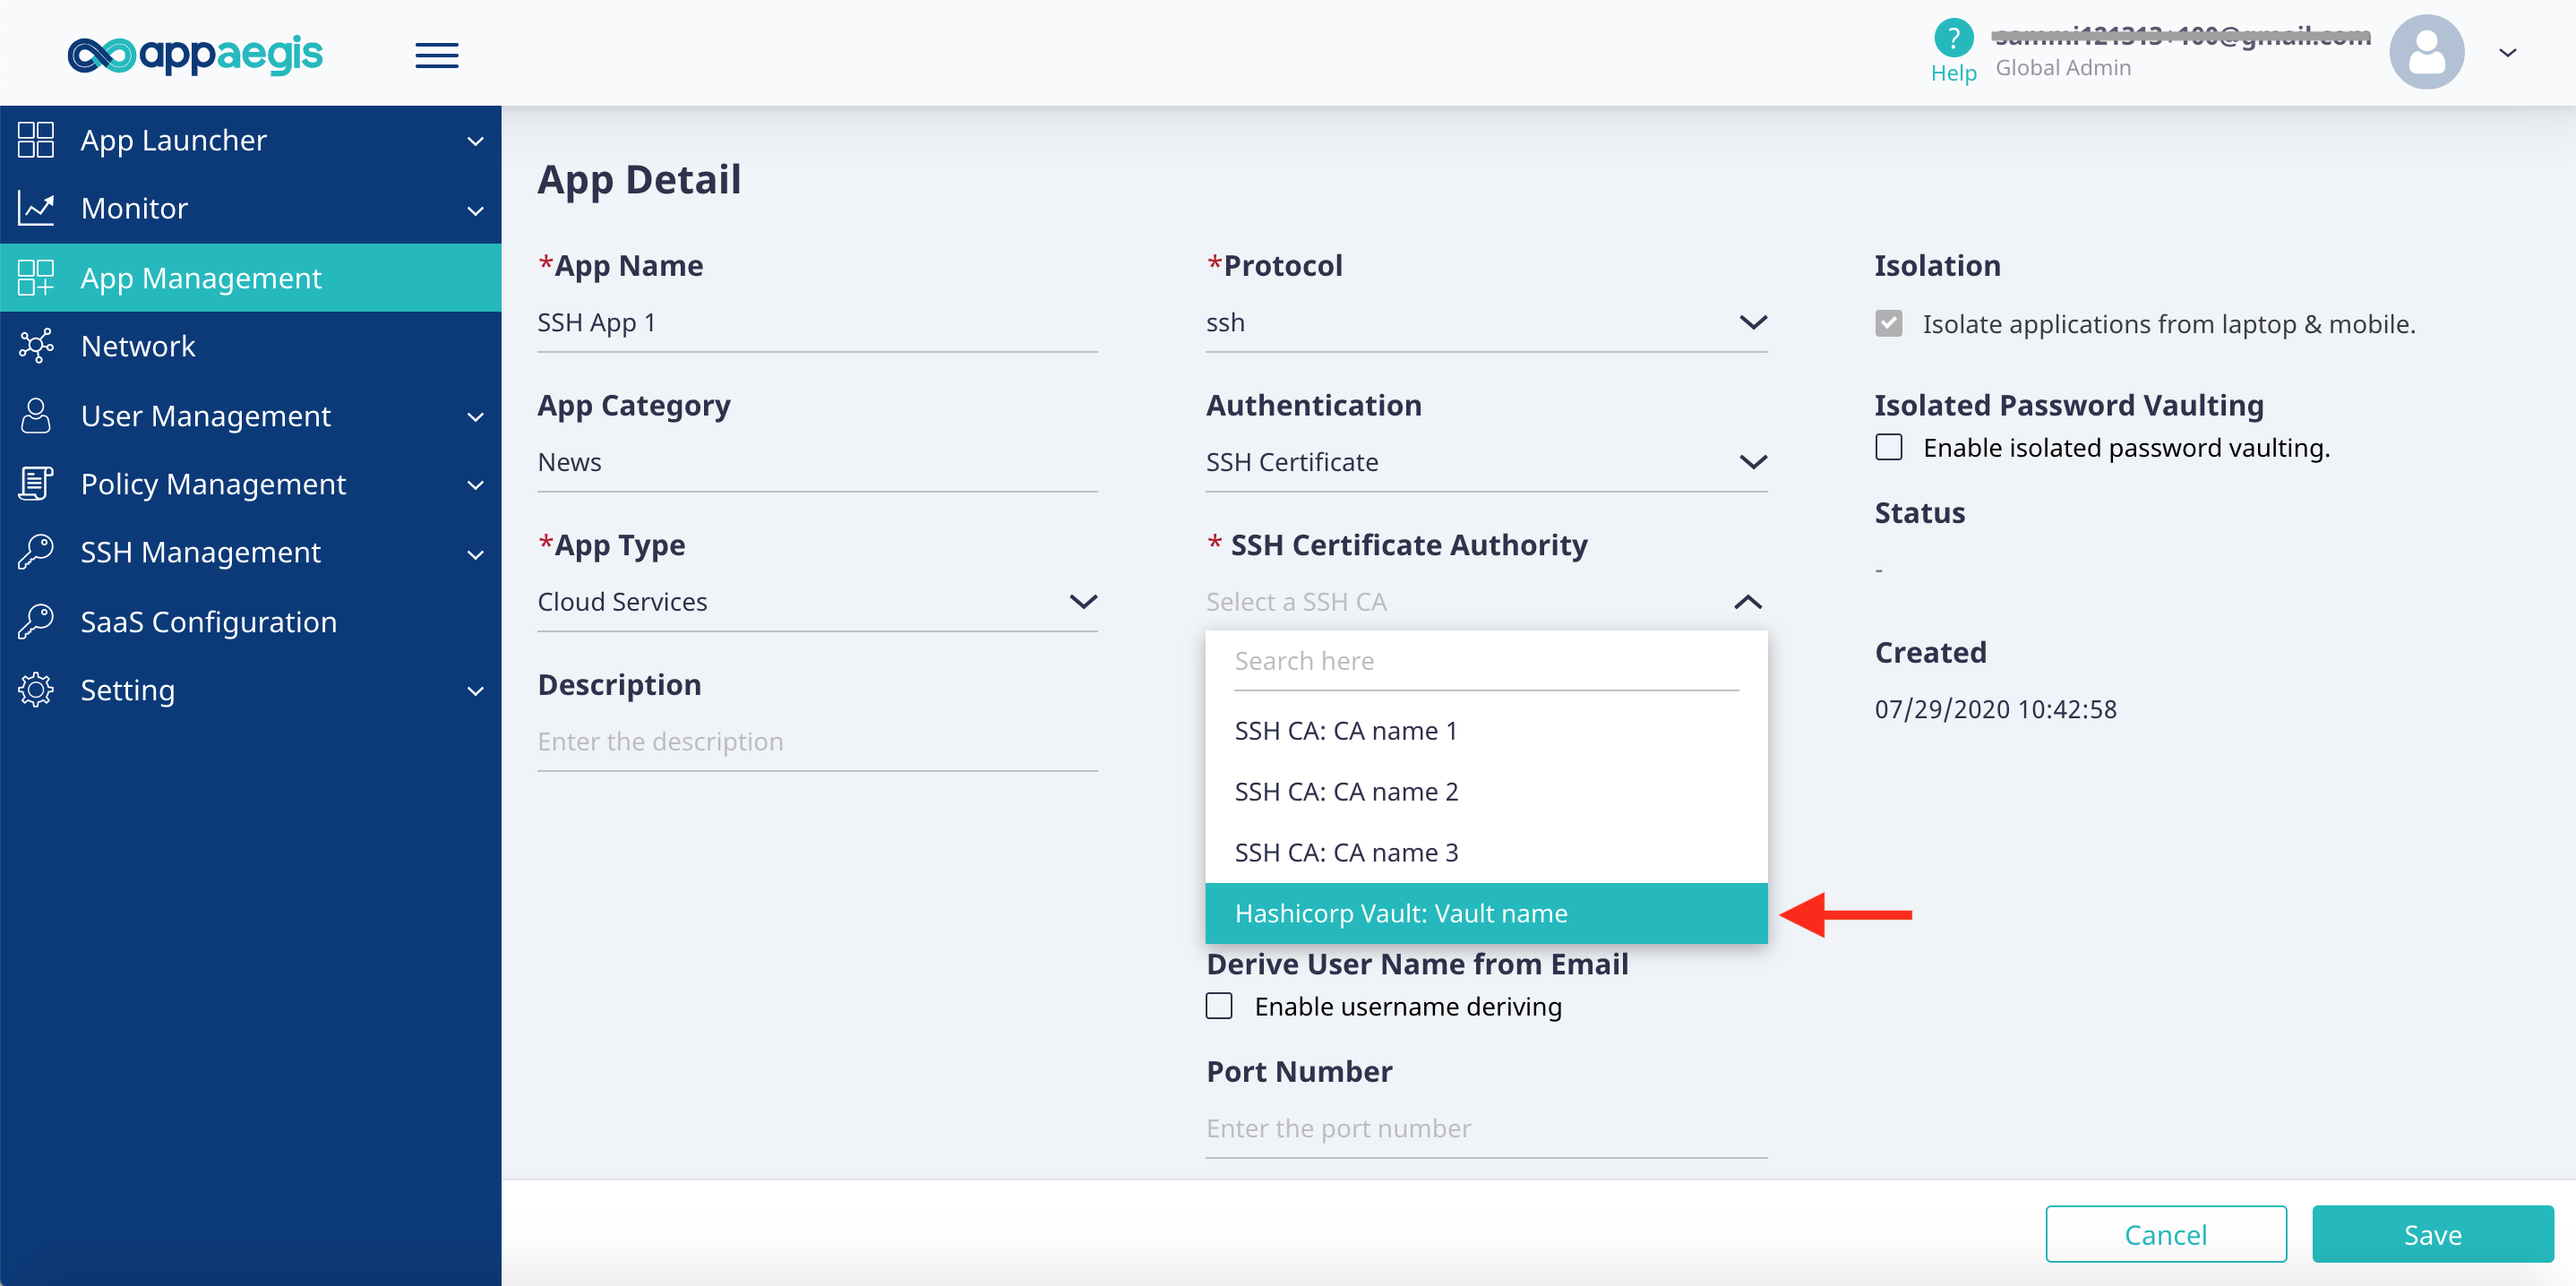
Task: Expand User Management submenu chevron
Action: tap(476, 417)
